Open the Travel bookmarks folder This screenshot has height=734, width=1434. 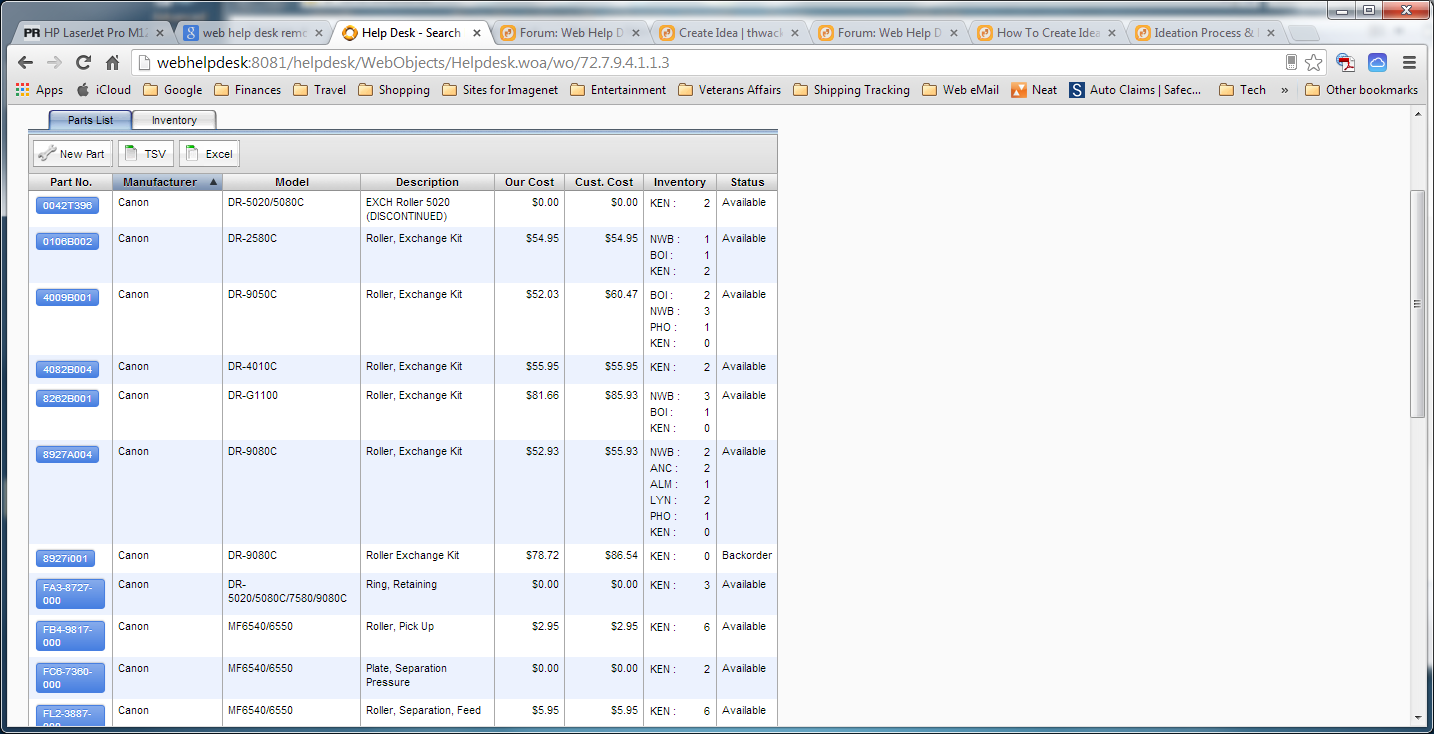point(322,89)
